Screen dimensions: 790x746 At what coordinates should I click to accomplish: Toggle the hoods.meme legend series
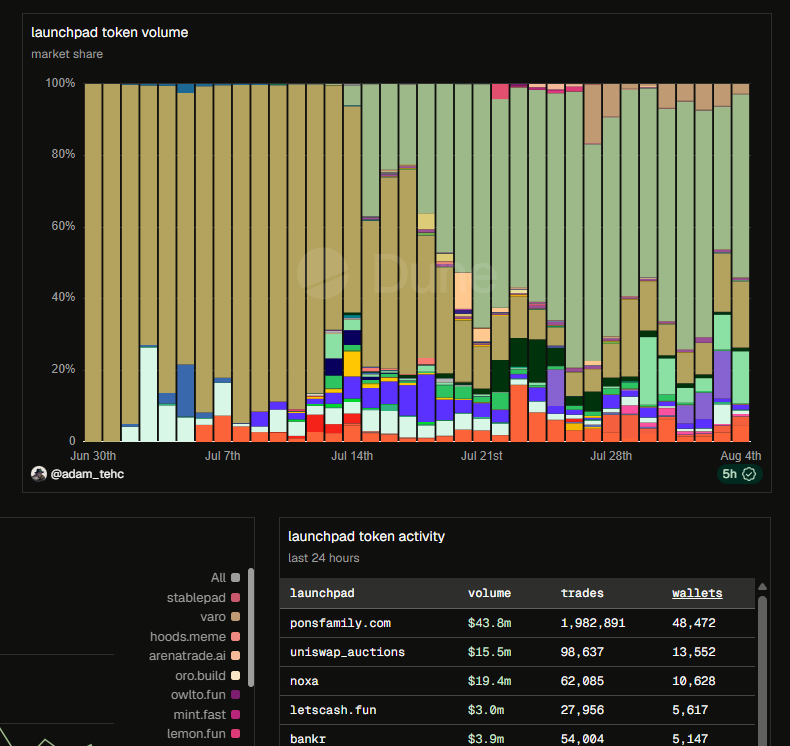click(x=194, y=637)
